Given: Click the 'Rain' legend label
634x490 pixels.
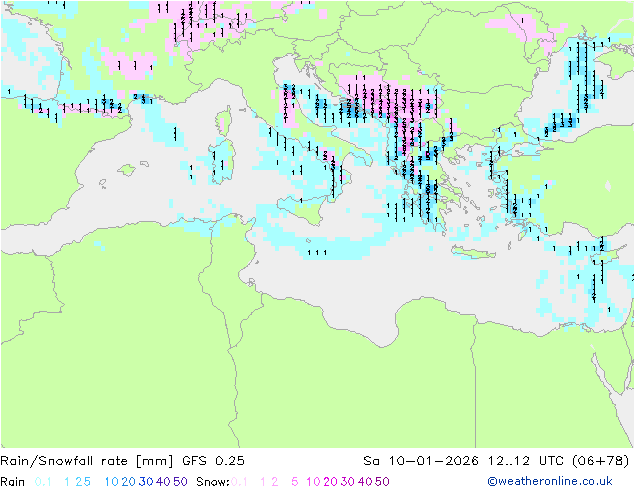Looking at the screenshot, I should pos(13,482).
